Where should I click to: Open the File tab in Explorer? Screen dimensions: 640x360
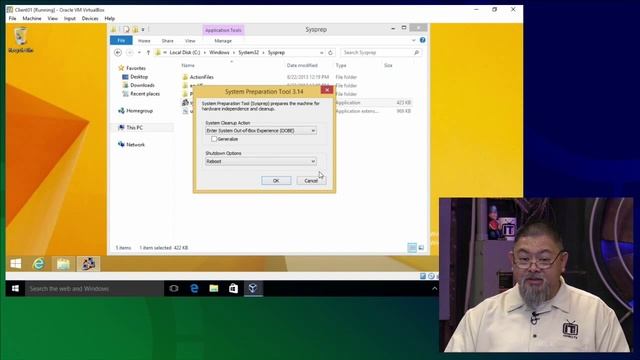point(121,40)
